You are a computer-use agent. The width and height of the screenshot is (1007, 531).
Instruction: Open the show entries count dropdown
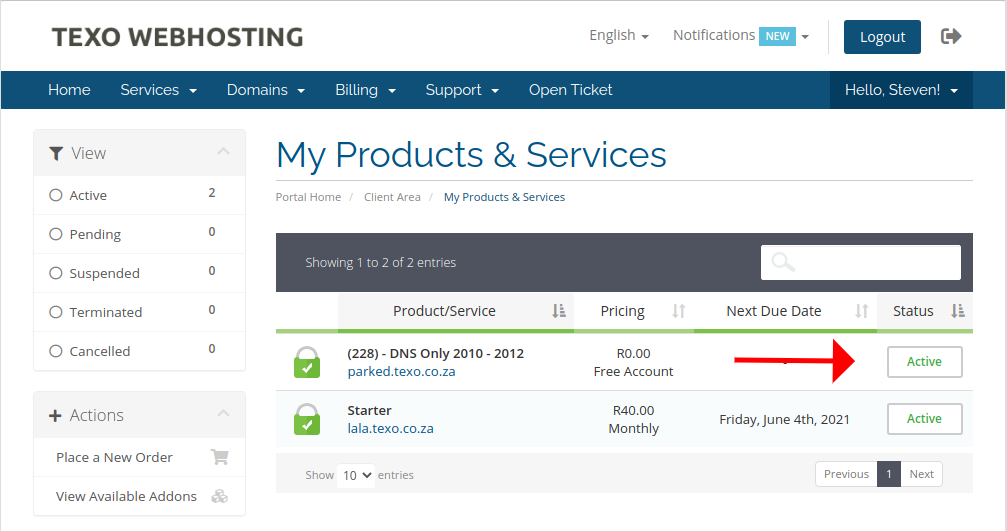[356, 475]
